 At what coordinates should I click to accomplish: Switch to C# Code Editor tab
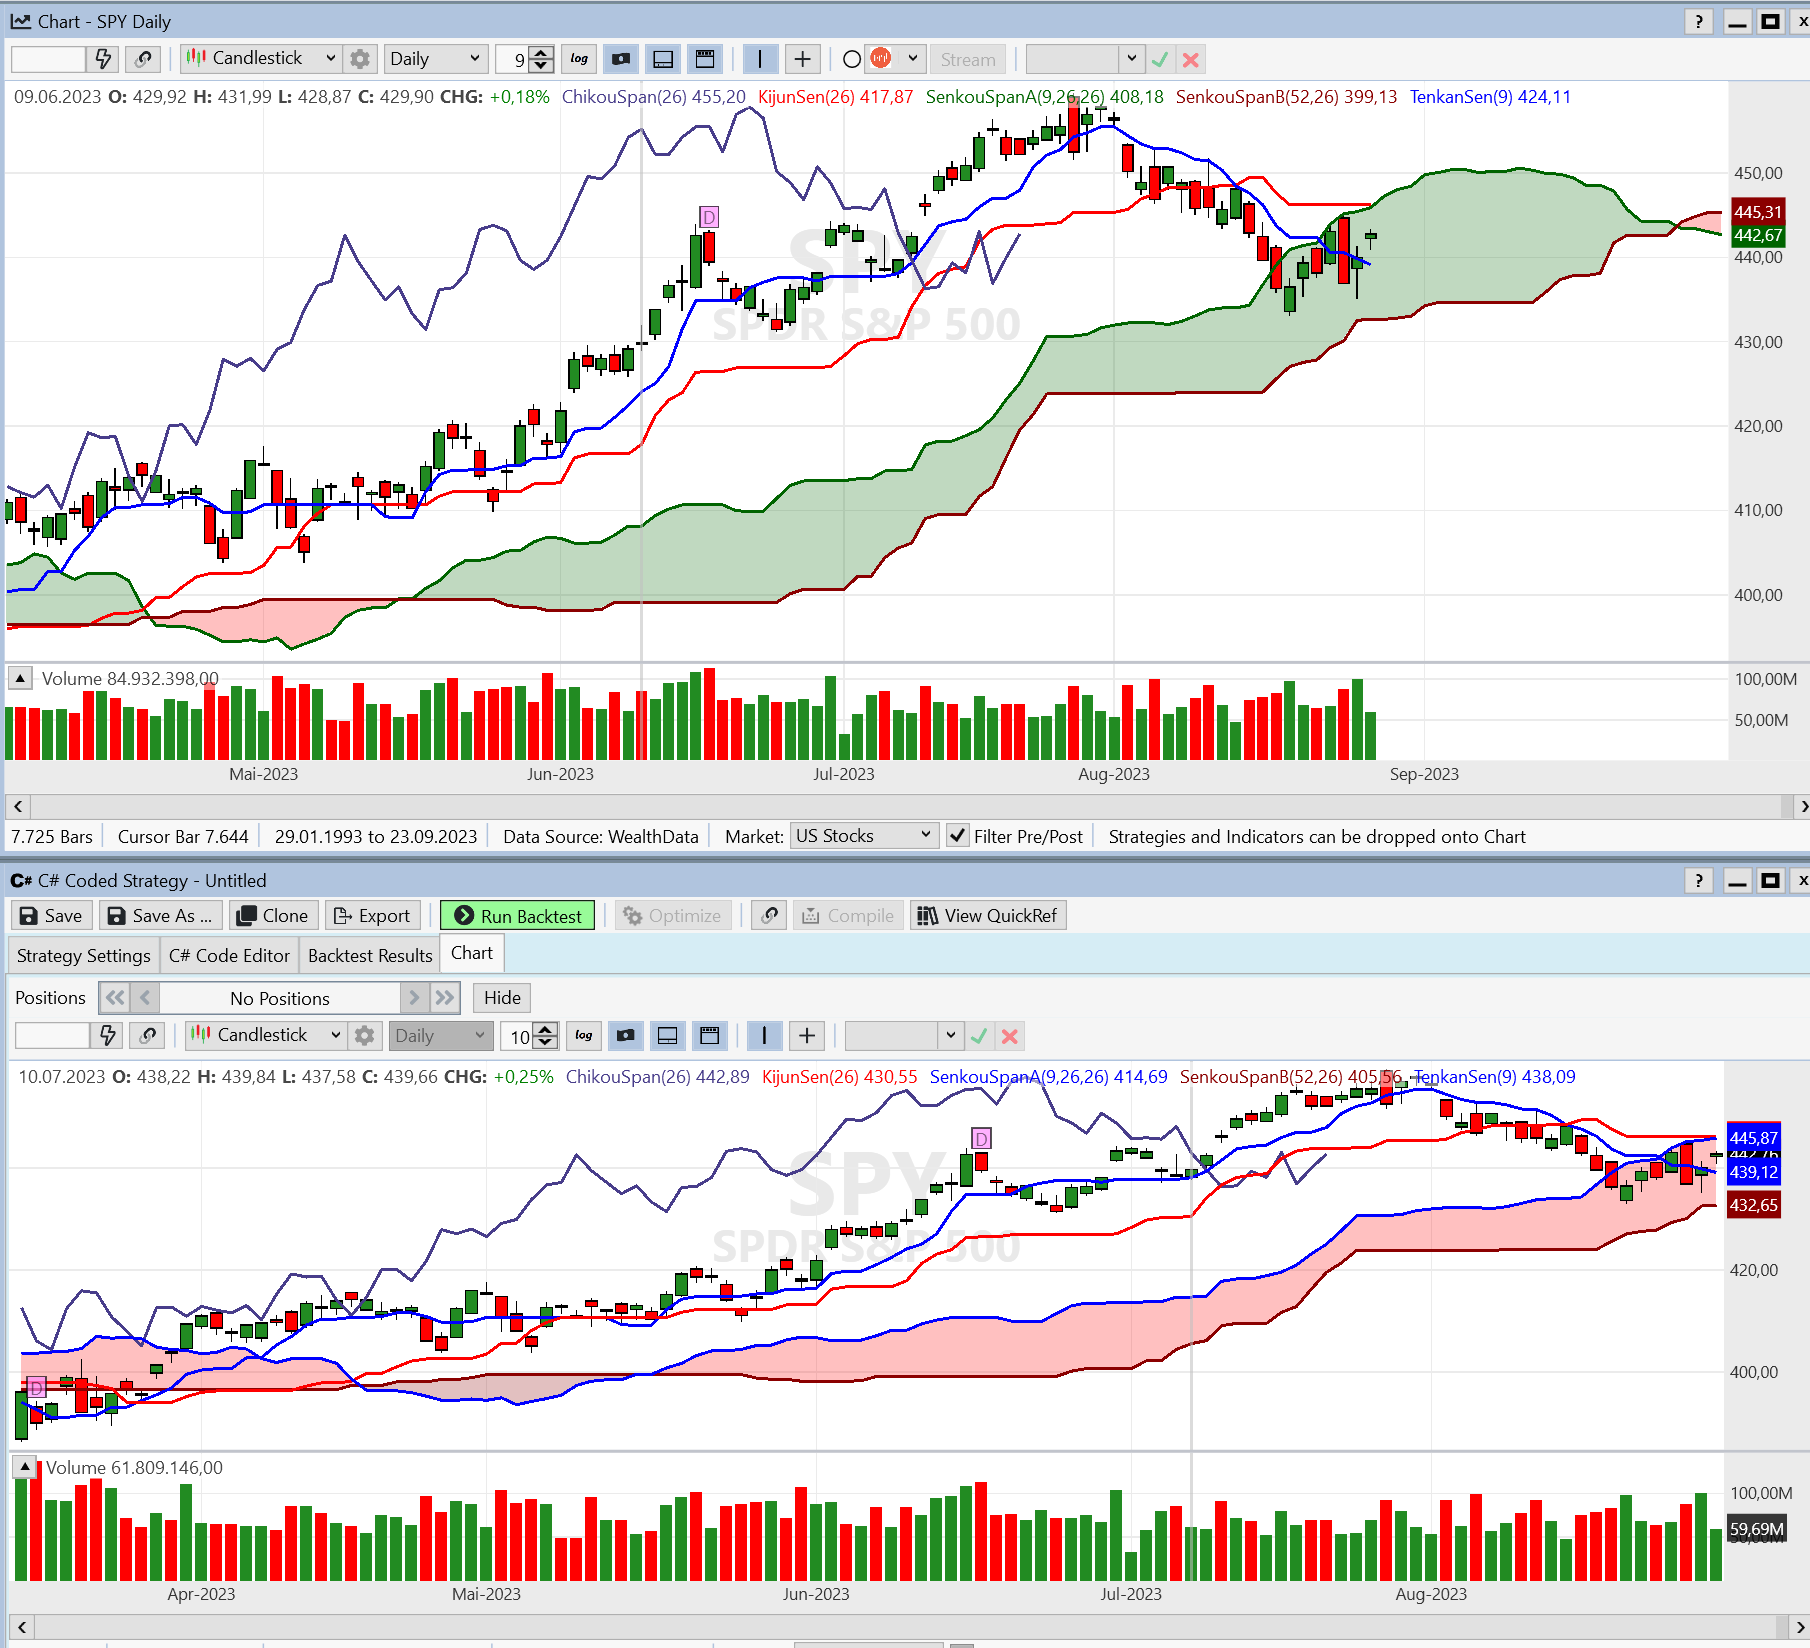(x=229, y=955)
